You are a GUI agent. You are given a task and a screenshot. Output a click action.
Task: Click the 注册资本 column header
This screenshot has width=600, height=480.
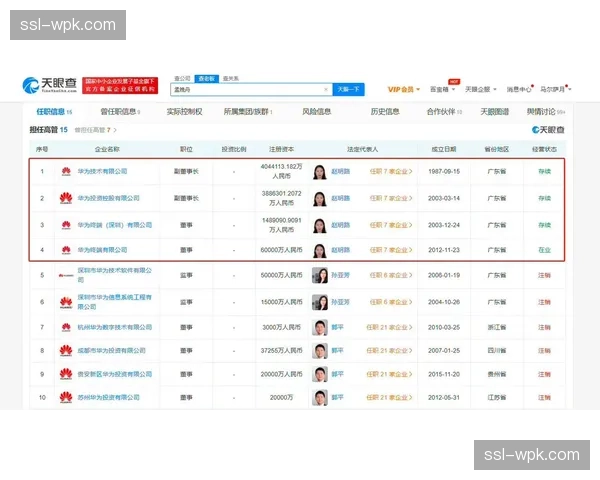281,149
